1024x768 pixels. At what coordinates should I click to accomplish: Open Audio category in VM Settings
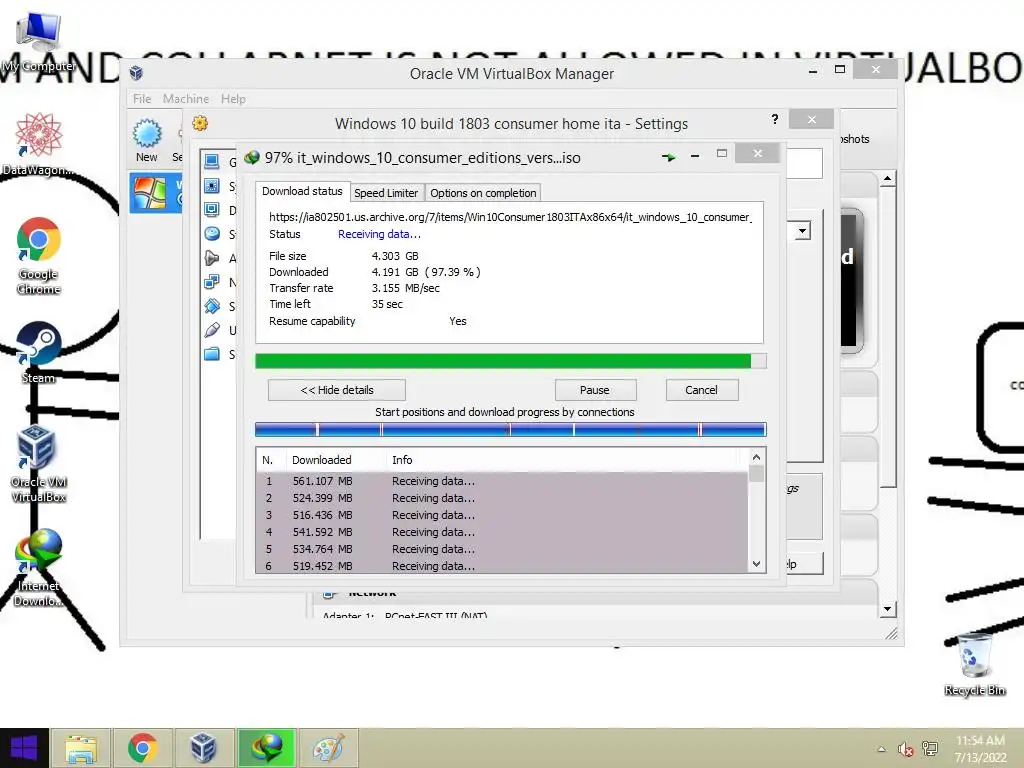tap(219, 258)
